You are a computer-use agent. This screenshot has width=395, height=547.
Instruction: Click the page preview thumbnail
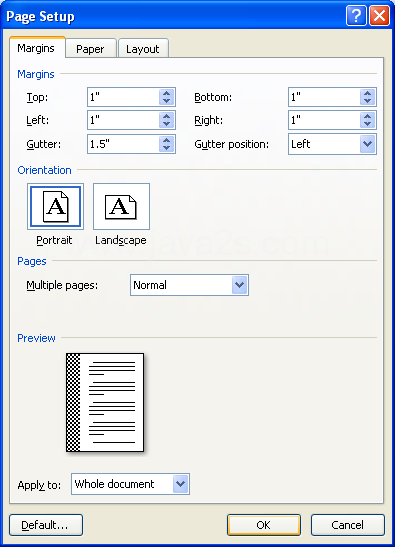pos(105,402)
